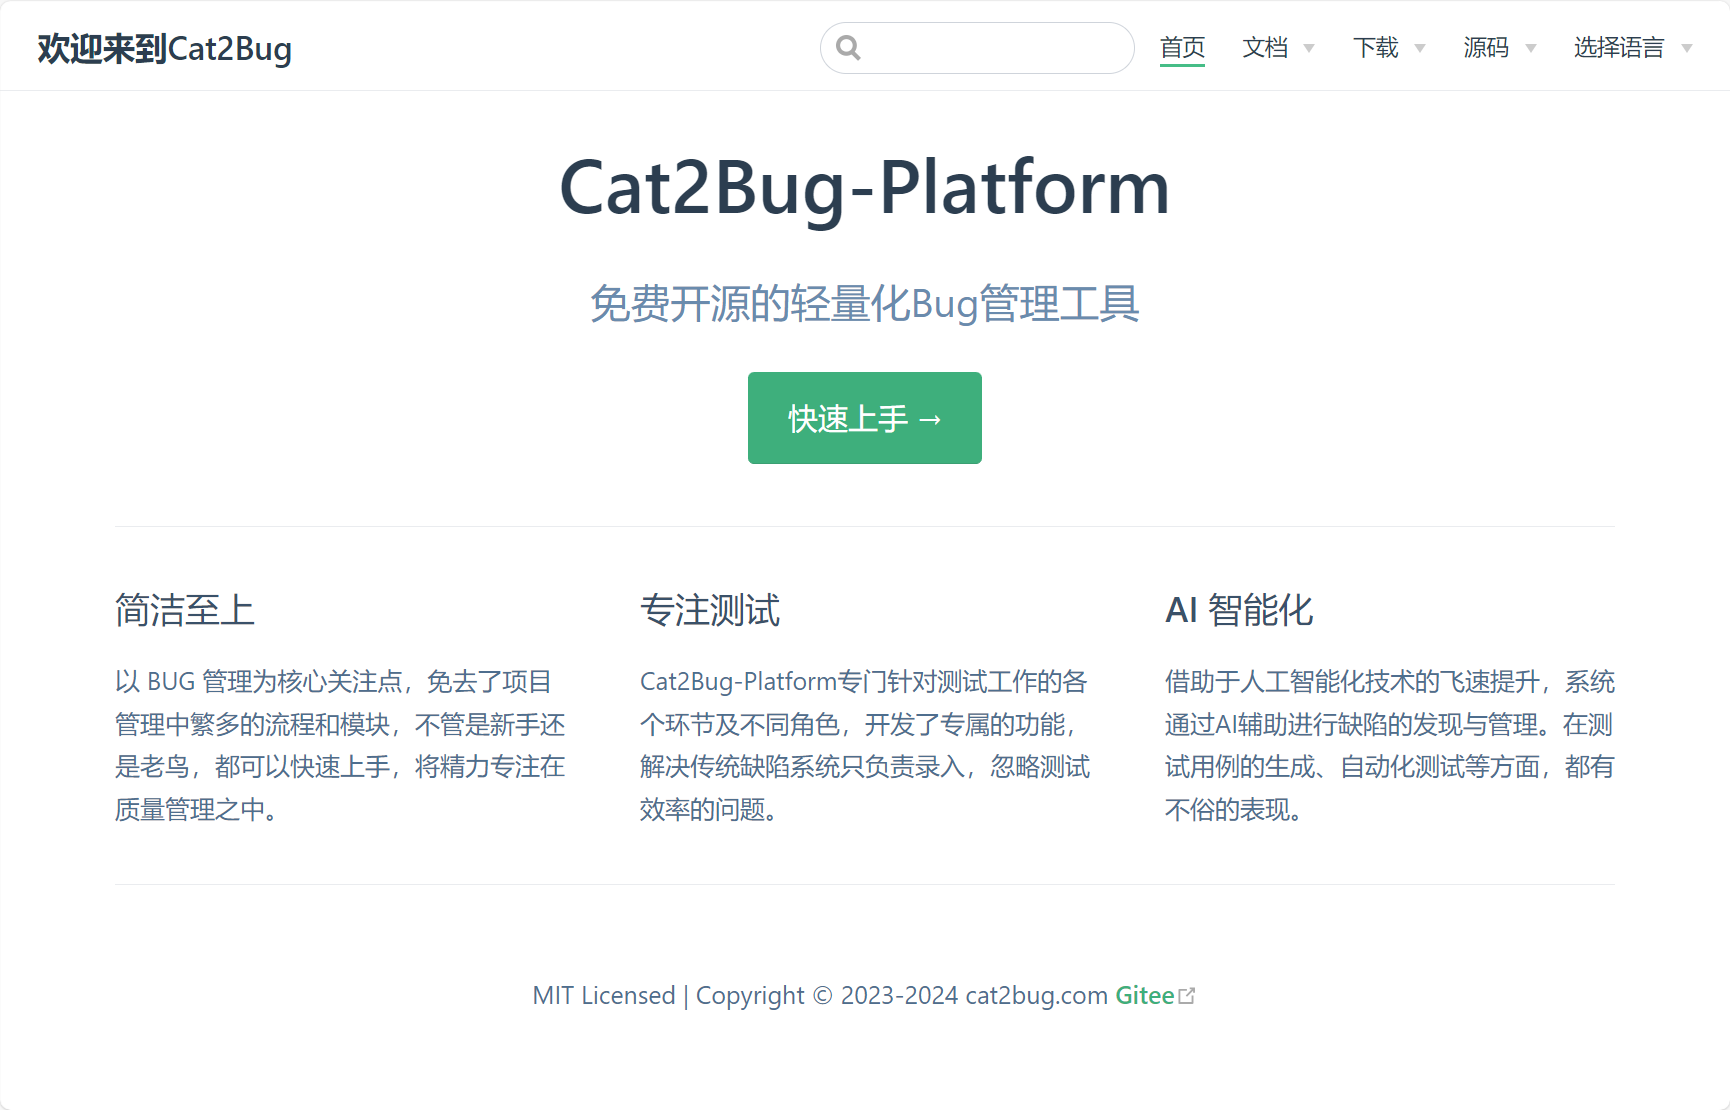Click the 专注测试 feature heading
This screenshot has height=1110, width=1730.
click(710, 610)
